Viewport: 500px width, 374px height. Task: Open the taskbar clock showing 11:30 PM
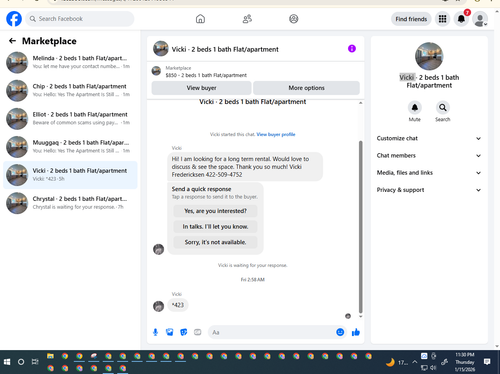pos(465,362)
